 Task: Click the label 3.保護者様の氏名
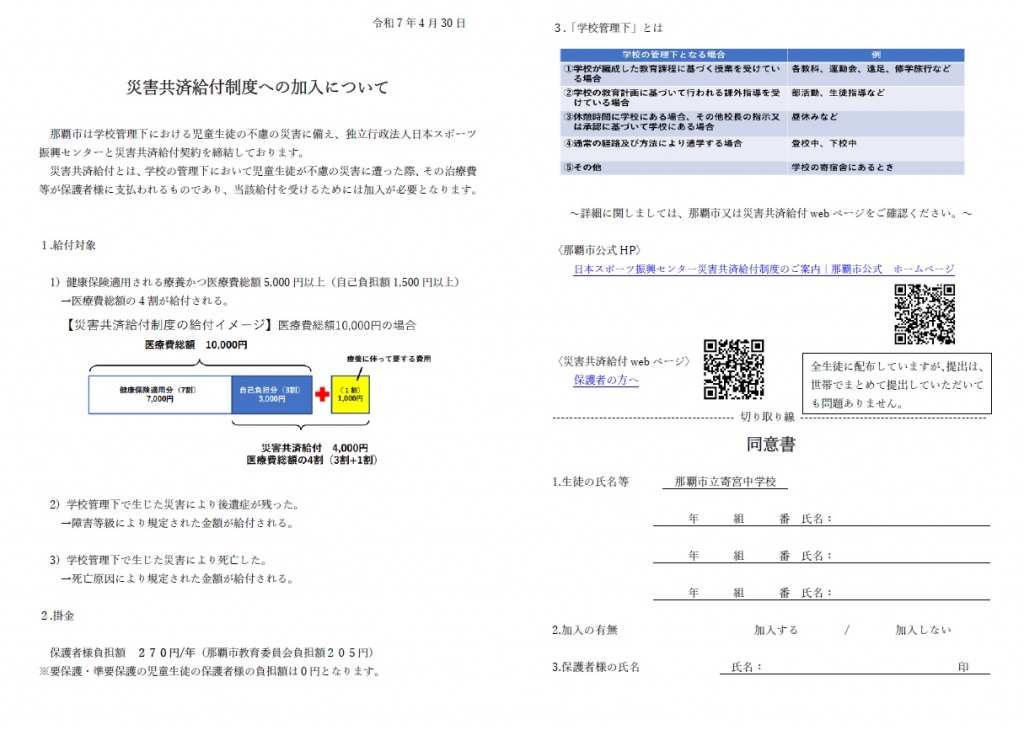[x=596, y=667]
